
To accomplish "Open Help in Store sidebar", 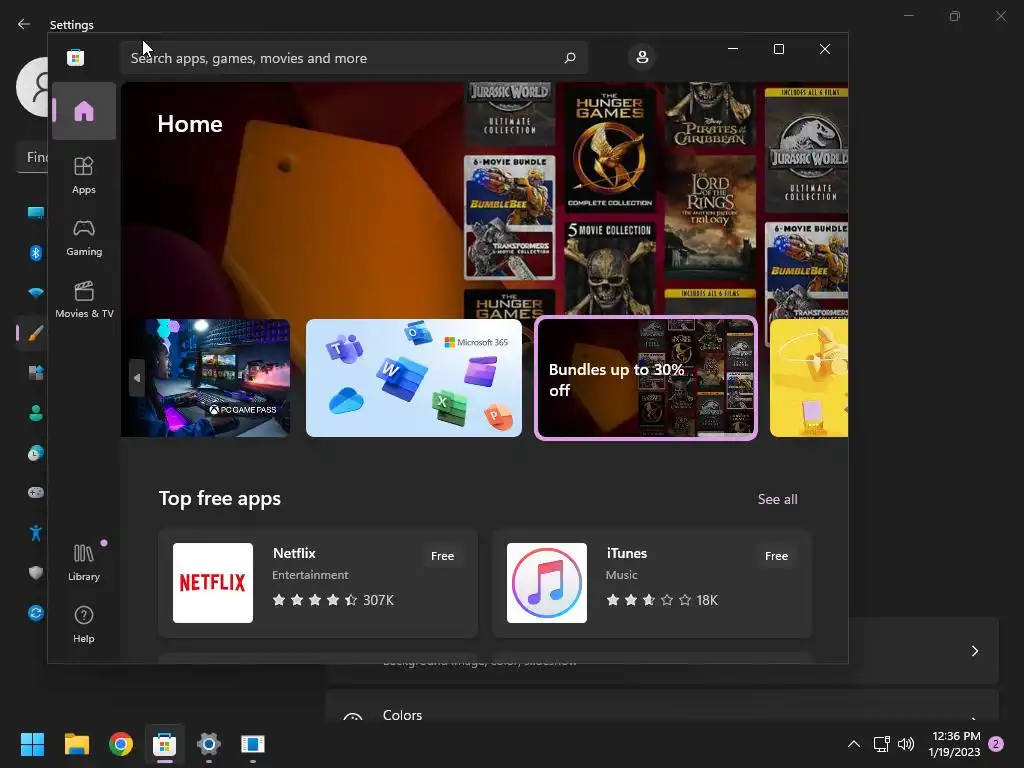I will [84, 624].
